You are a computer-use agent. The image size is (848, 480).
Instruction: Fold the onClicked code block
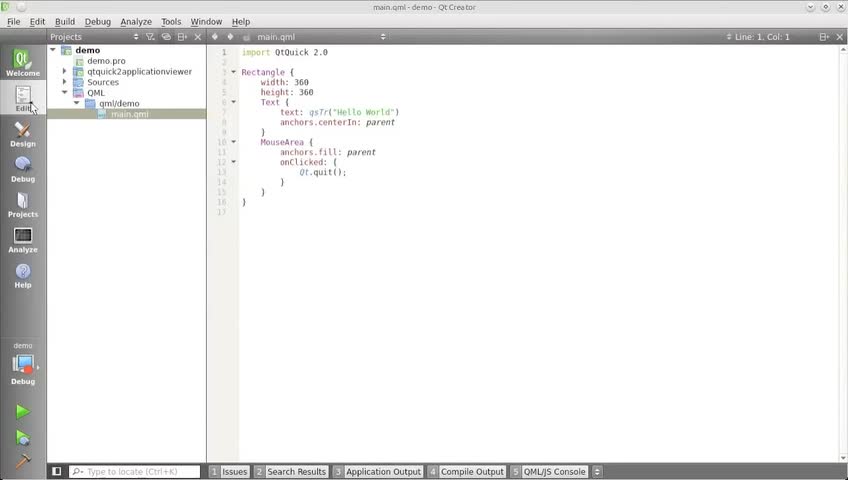[x=234, y=162]
